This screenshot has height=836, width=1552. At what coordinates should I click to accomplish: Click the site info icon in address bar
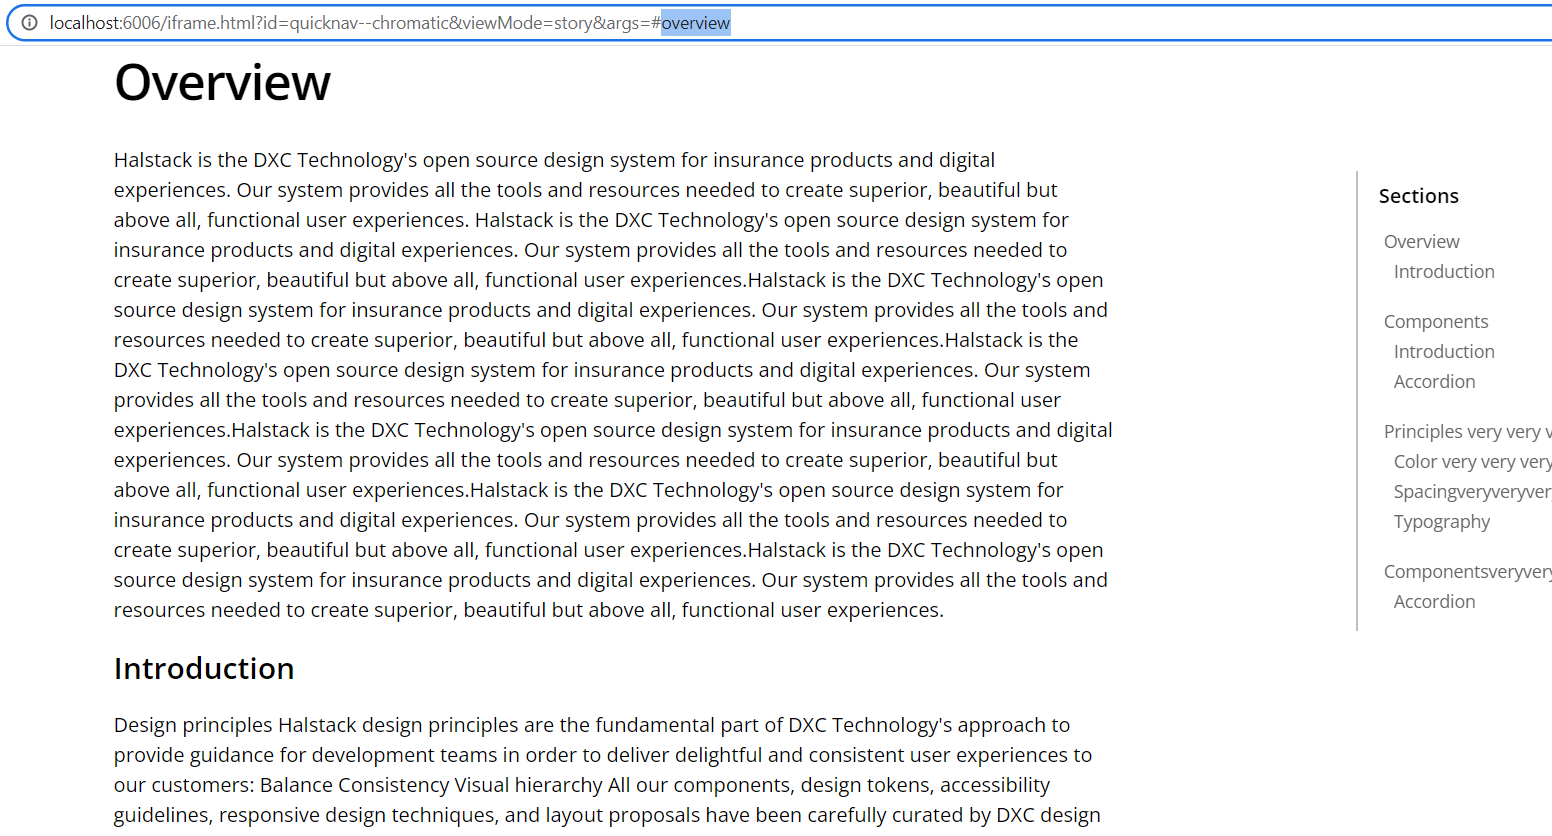(30, 22)
